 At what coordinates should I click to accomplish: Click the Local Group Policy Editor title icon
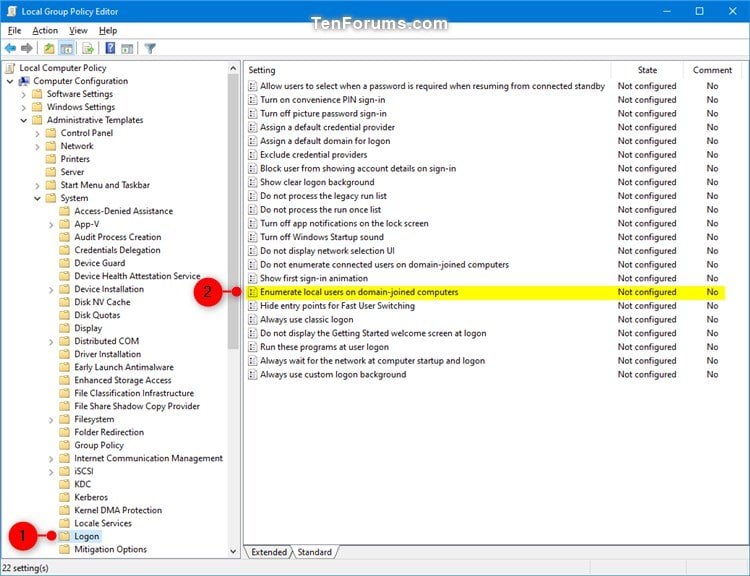click(x=11, y=11)
